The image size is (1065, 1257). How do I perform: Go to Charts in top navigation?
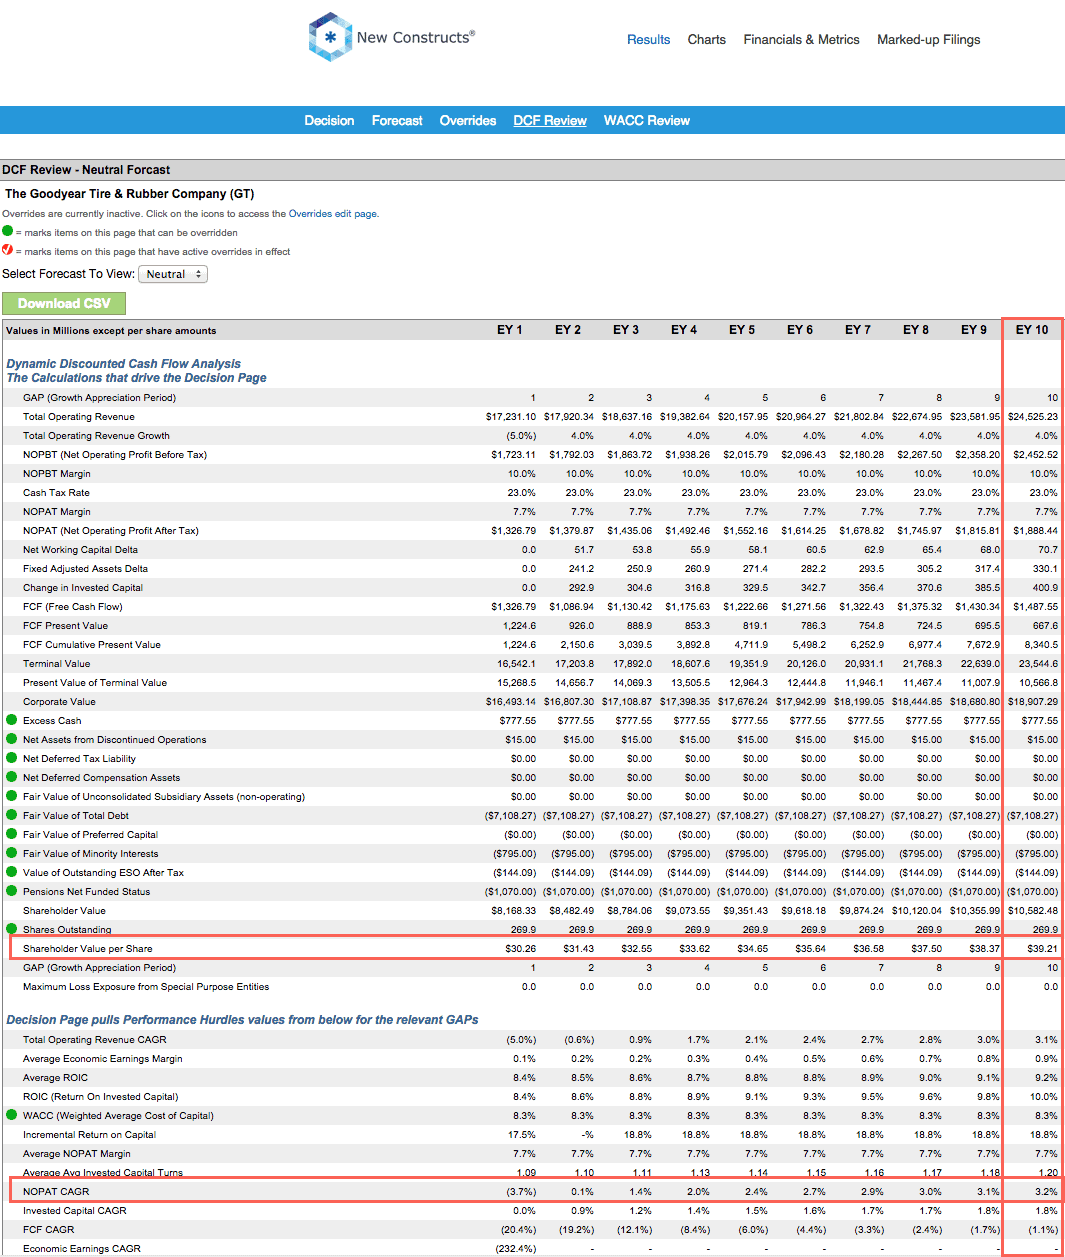(x=707, y=40)
